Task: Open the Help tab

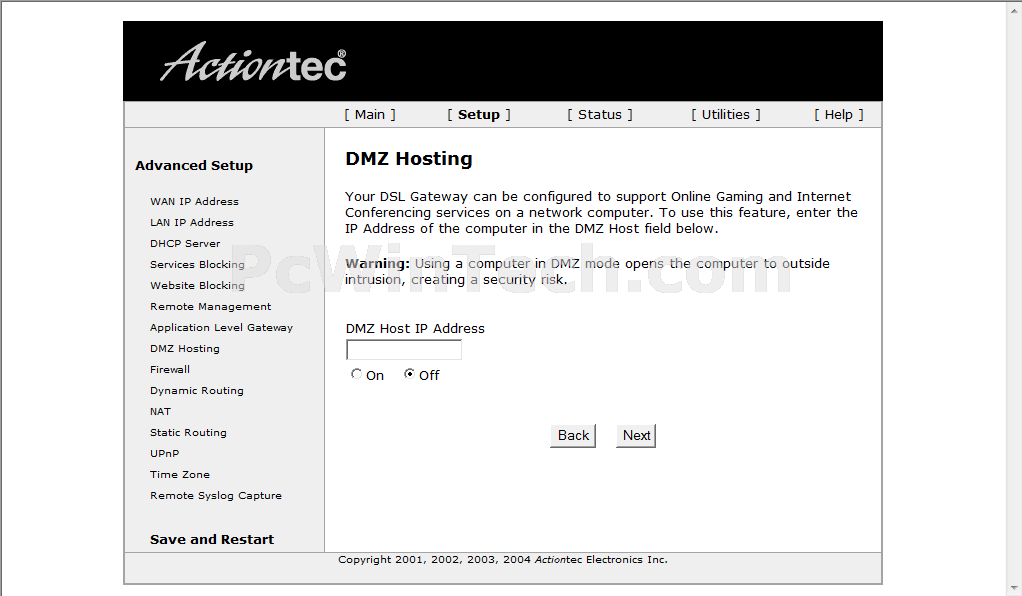Action: pyautogui.click(x=838, y=115)
